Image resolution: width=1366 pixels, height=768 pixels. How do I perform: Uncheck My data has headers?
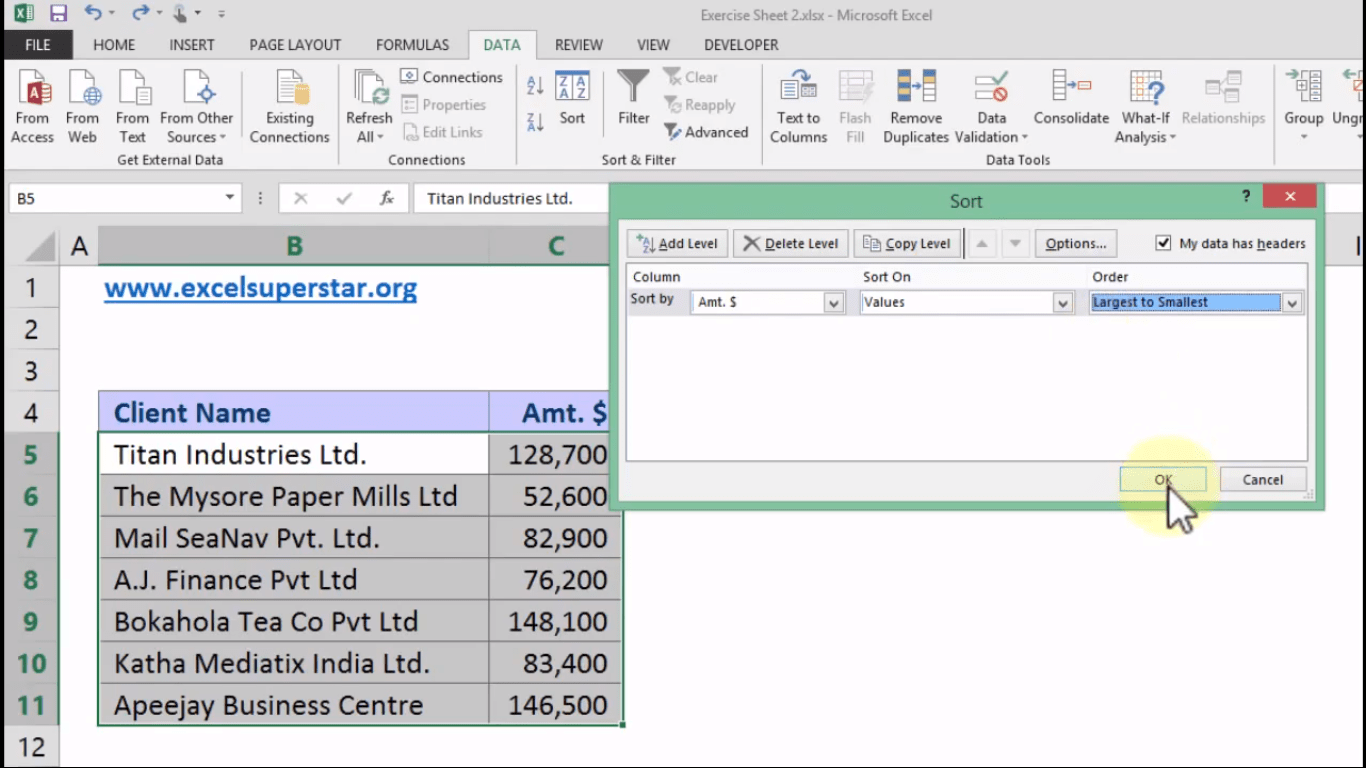[1163, 243]
